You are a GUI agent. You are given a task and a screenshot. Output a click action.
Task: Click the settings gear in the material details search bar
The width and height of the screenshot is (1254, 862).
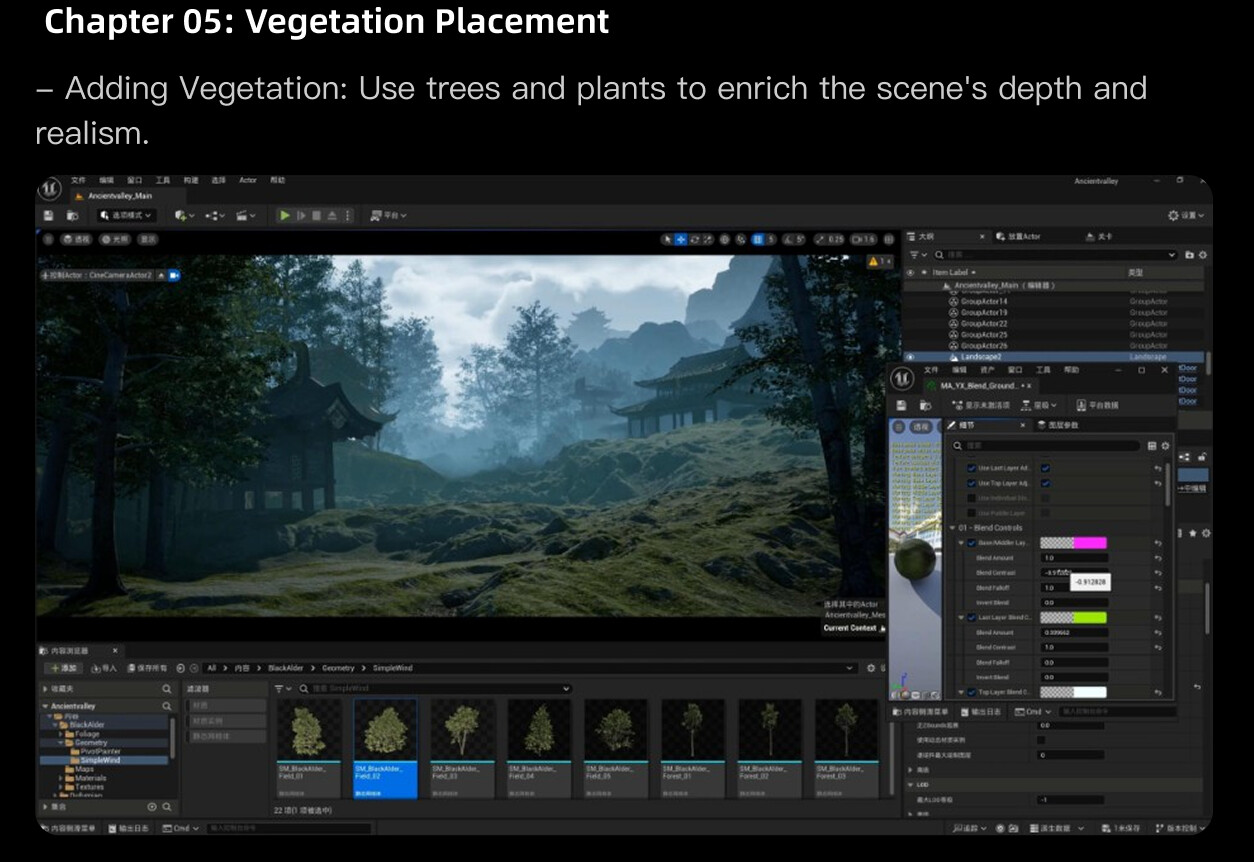click(x=1165, y=446)
